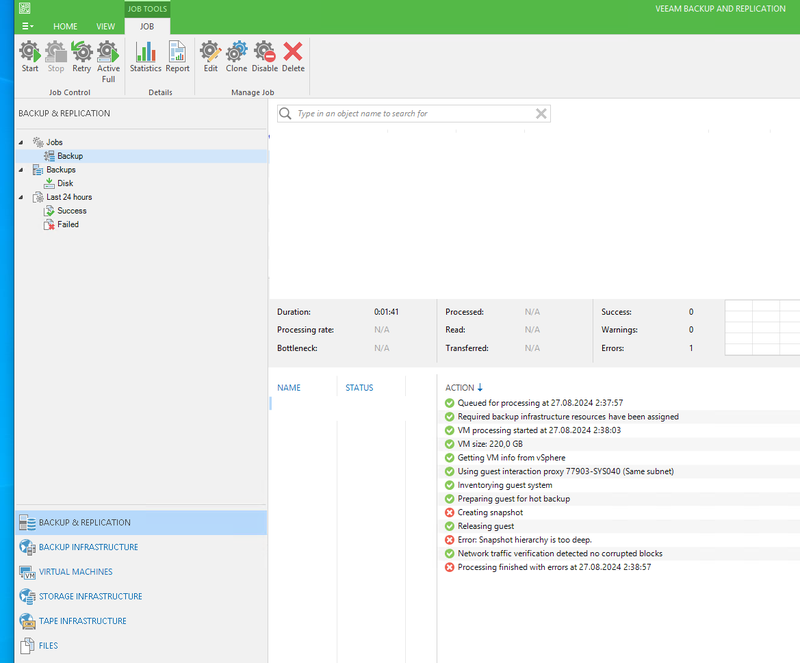This screenshot has width=800, height=663.
Task: Disable the selected job
Action: (265, 56)
